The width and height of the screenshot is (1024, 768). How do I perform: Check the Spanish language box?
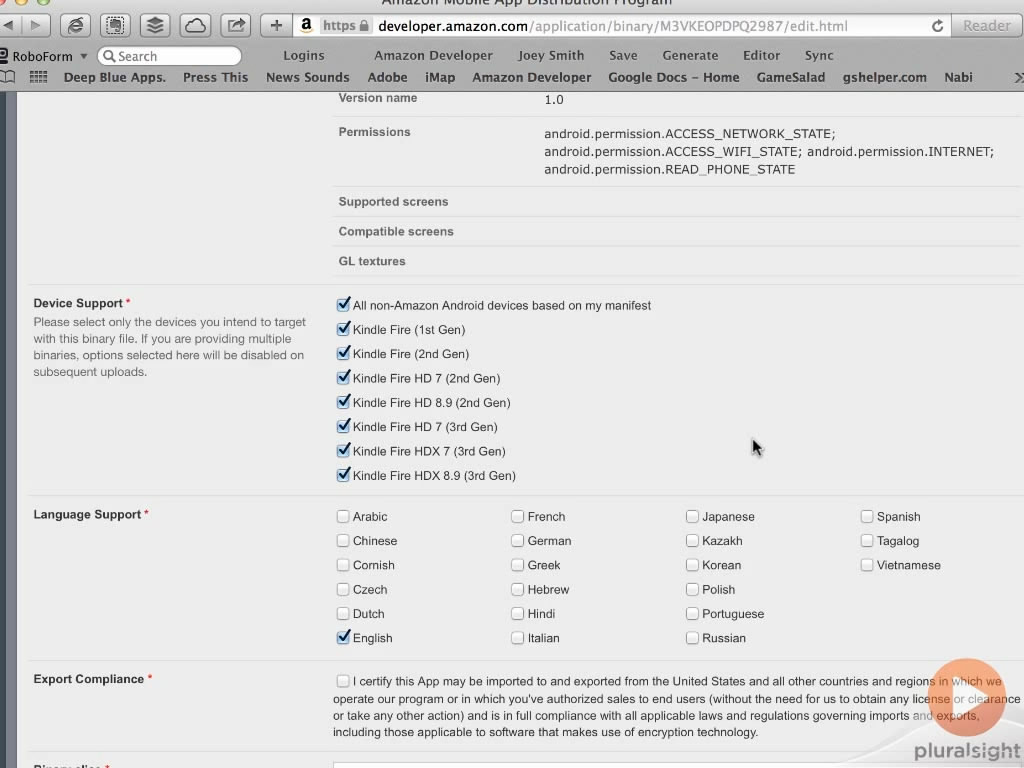(x=867, y=517)
